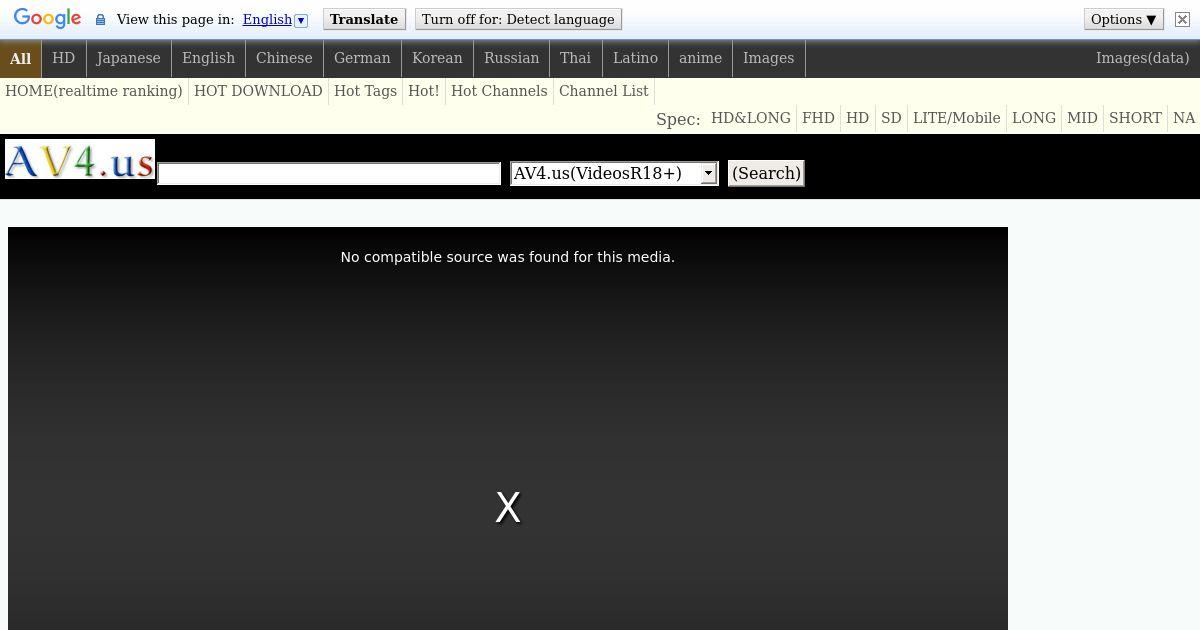Switch to the Korean tab
The image size is (1200, 630).
(437, 58)
